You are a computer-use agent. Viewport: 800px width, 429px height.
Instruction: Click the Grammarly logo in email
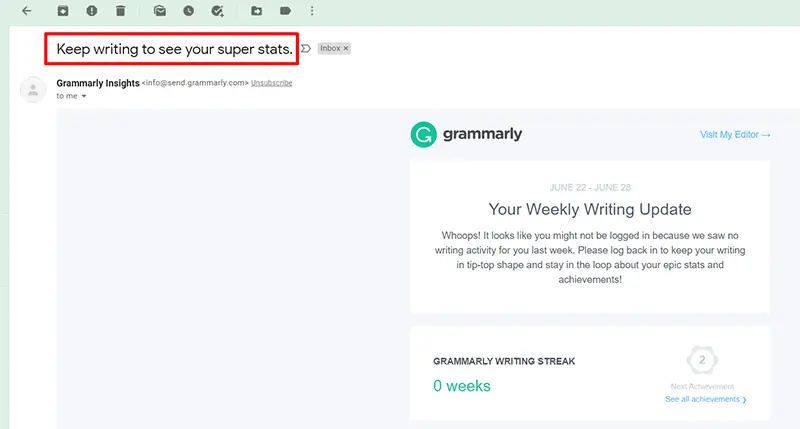466,135
